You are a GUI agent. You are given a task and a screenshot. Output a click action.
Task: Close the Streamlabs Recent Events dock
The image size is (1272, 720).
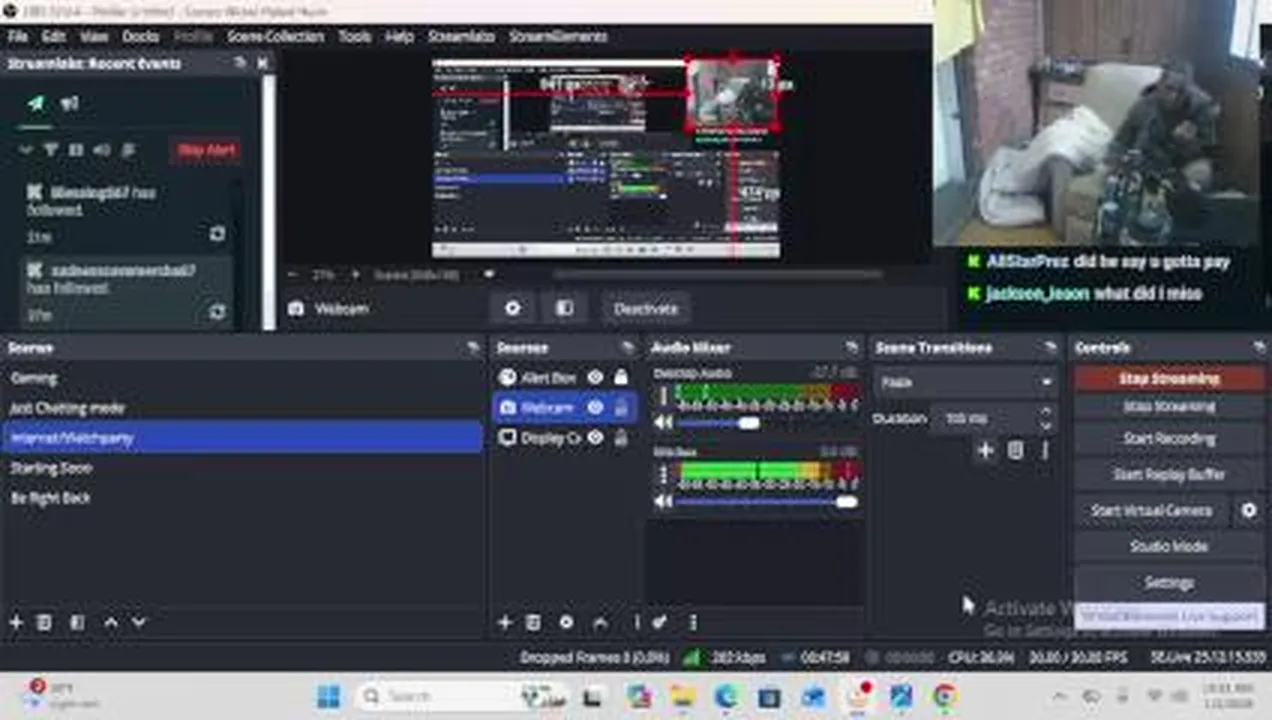(x=263, y=63)
